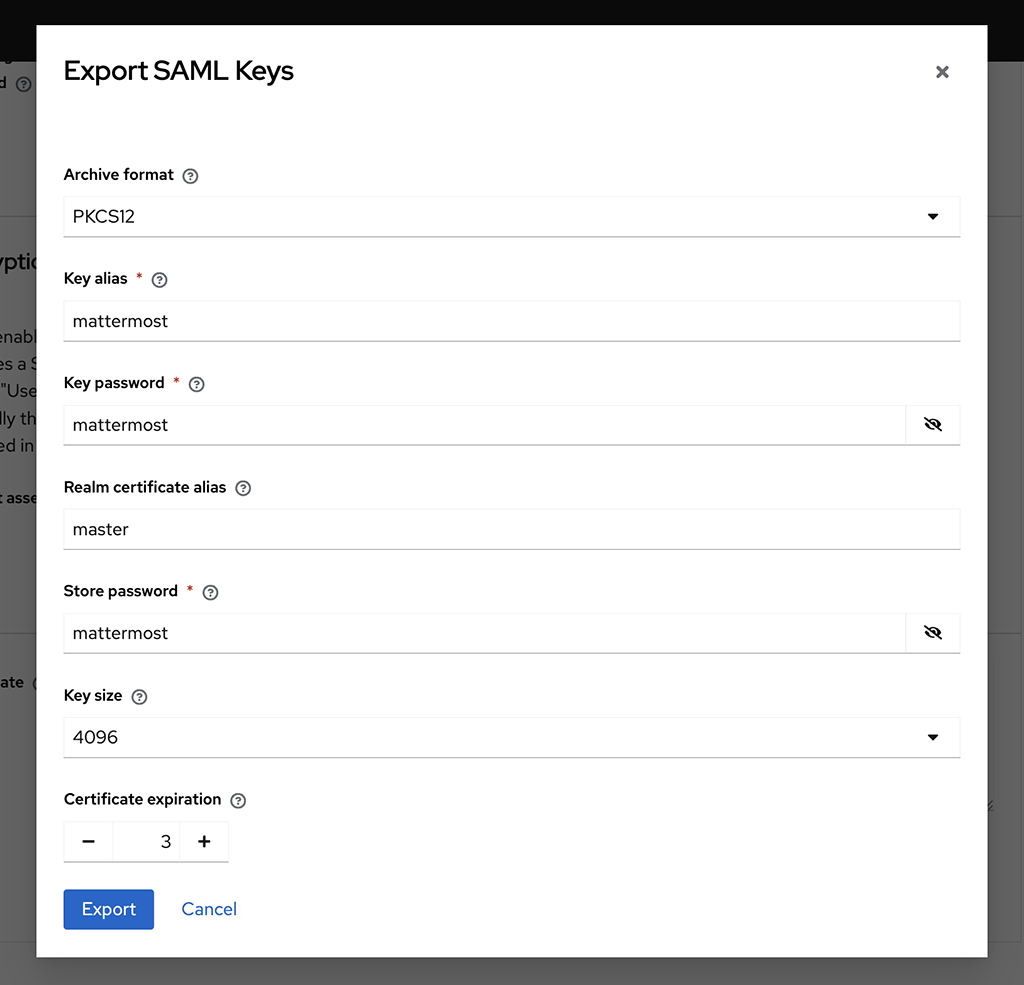This screenshot has width=1024, height=985.
Task: Increment the certificate expiration value
Action: pyautogui.click(x=203, y=841)
